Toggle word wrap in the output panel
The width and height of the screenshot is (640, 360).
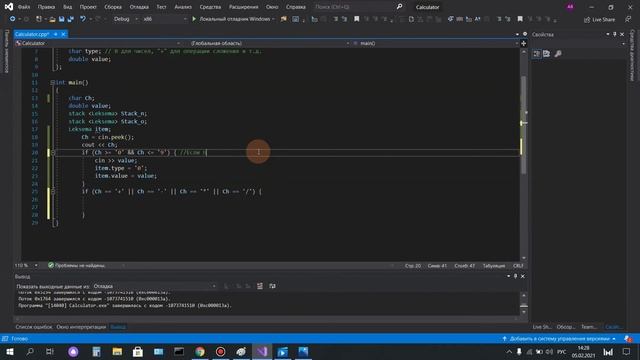tap(272, 286)
